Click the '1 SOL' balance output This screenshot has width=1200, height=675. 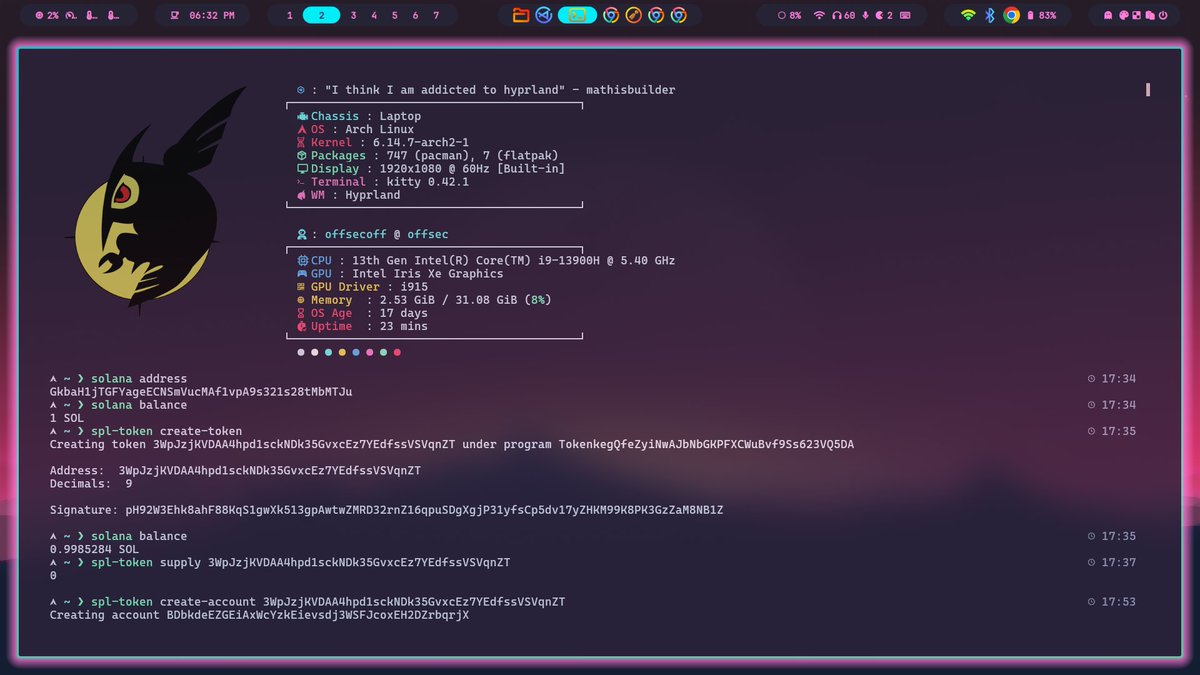pos(67,418)
